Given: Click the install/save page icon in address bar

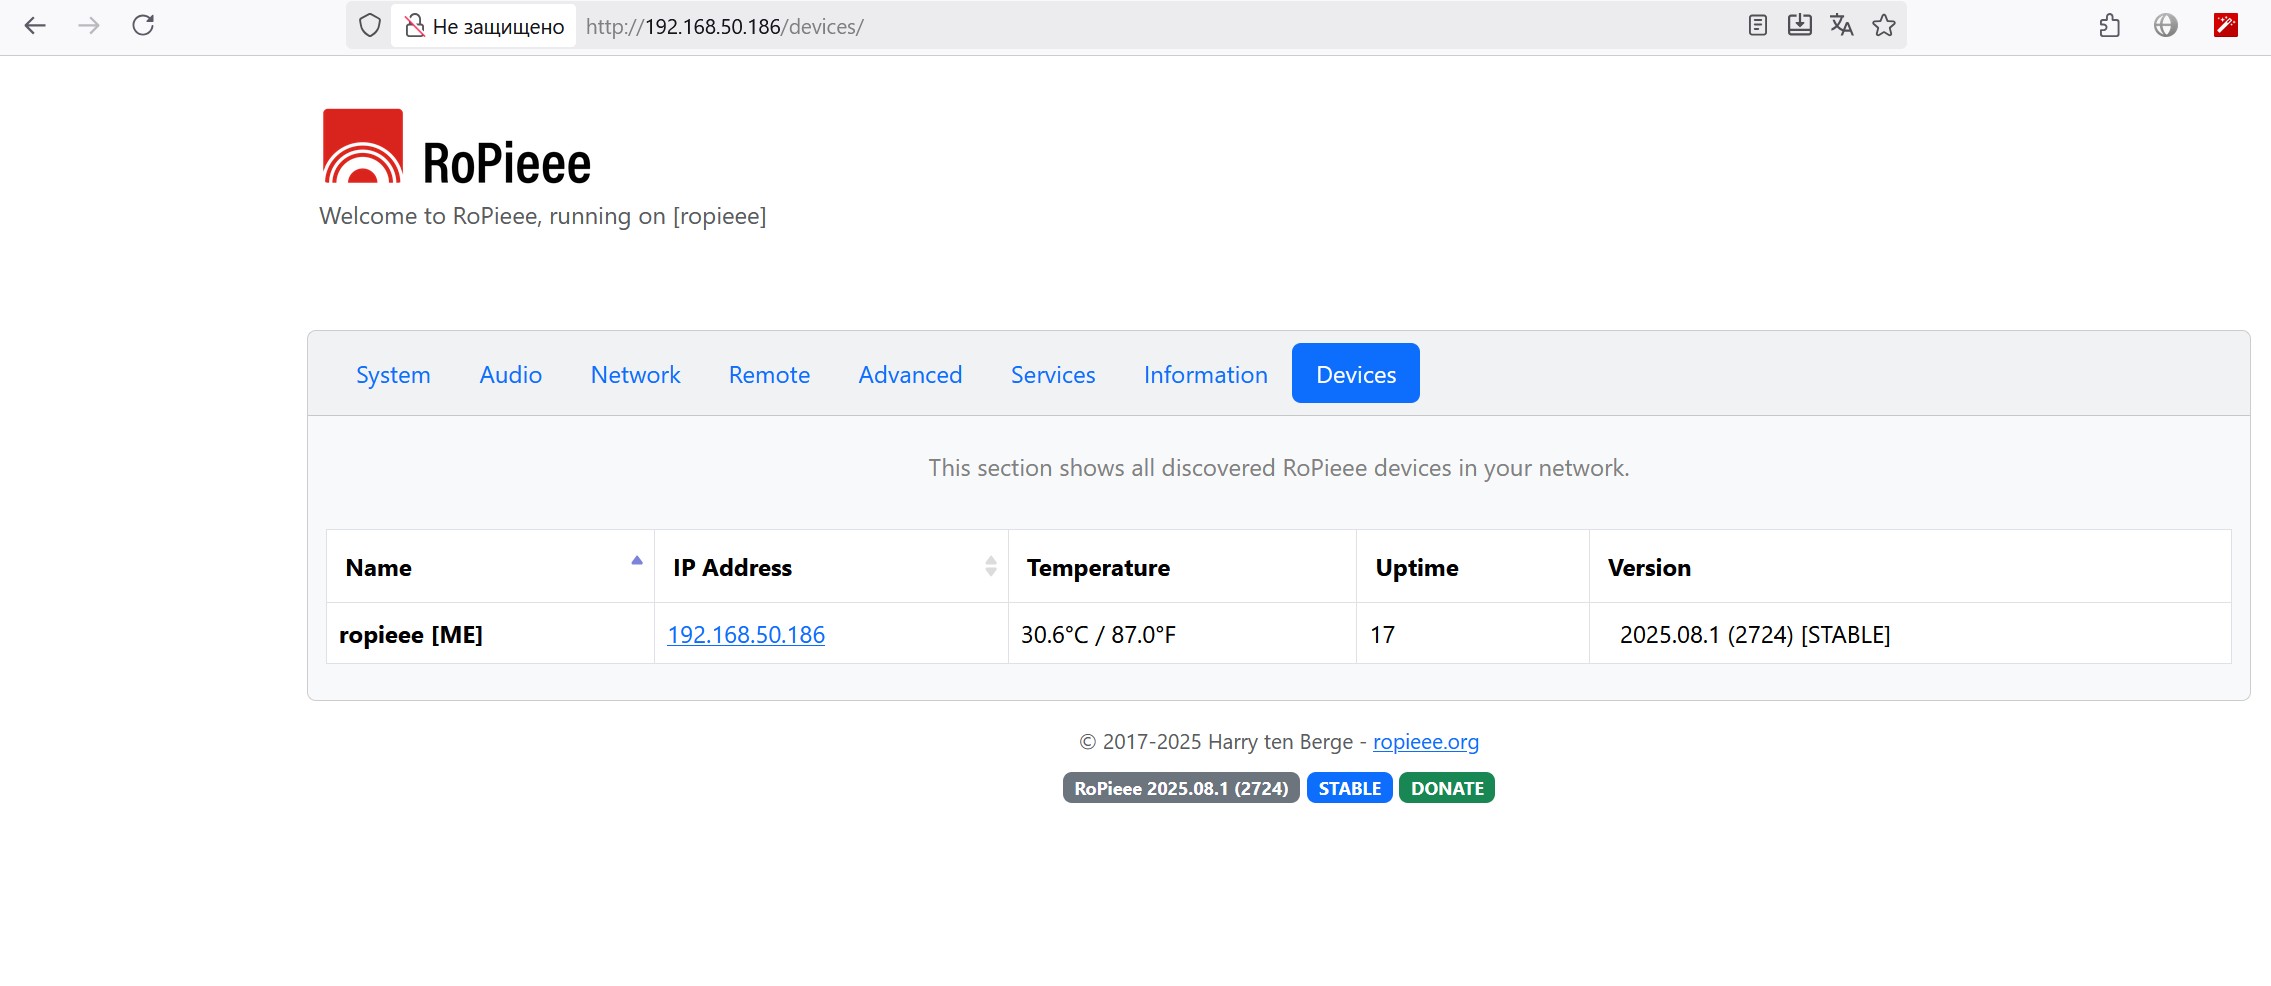Looking at the screenshot, I should click(x=1799, y=26).
